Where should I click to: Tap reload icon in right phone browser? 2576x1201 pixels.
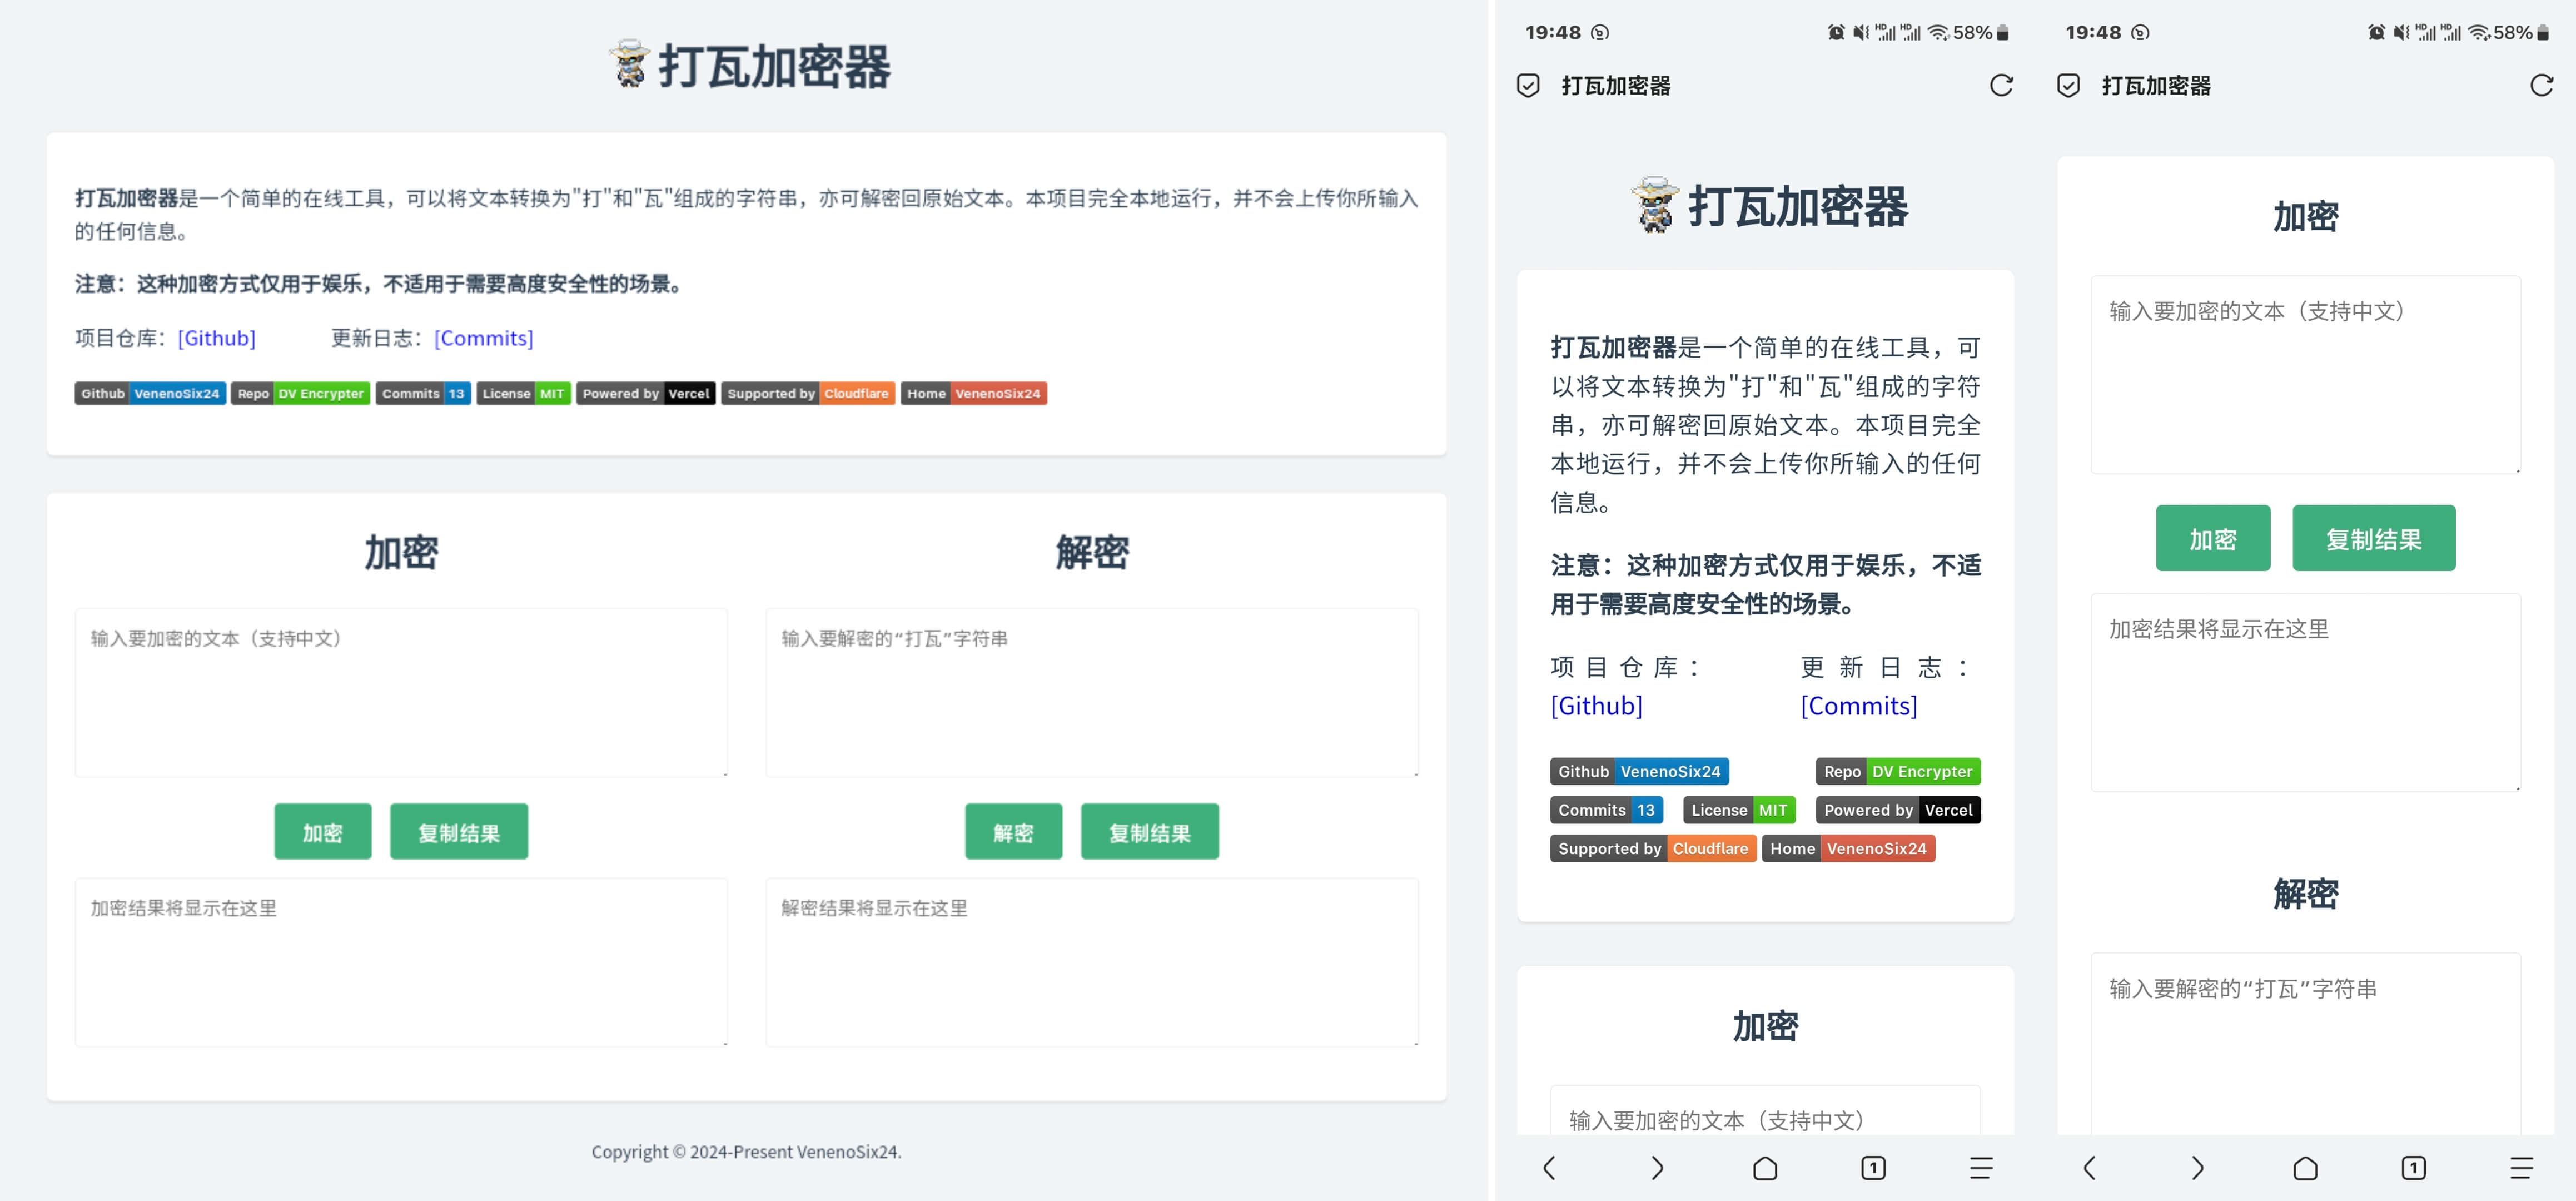click(x=2541, y=86)
